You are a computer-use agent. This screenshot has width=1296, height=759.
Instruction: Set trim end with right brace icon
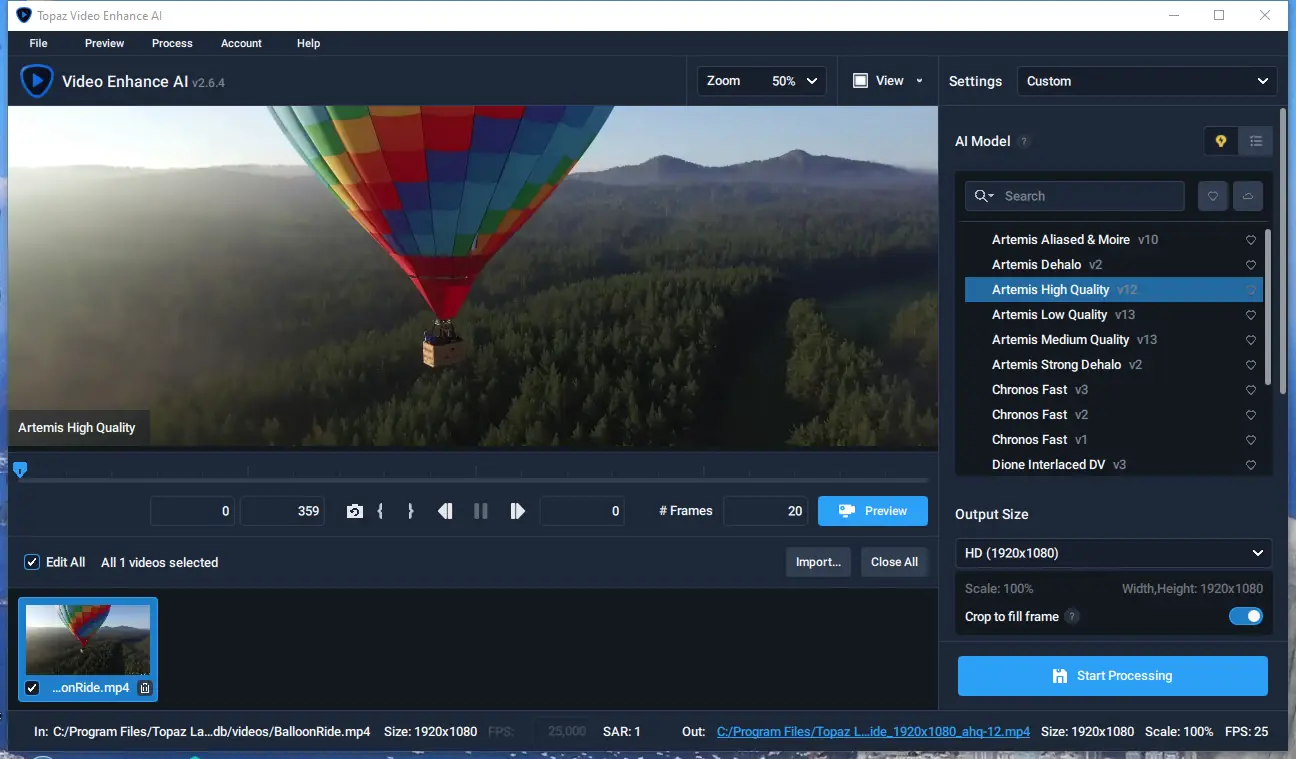pos(410,511)
